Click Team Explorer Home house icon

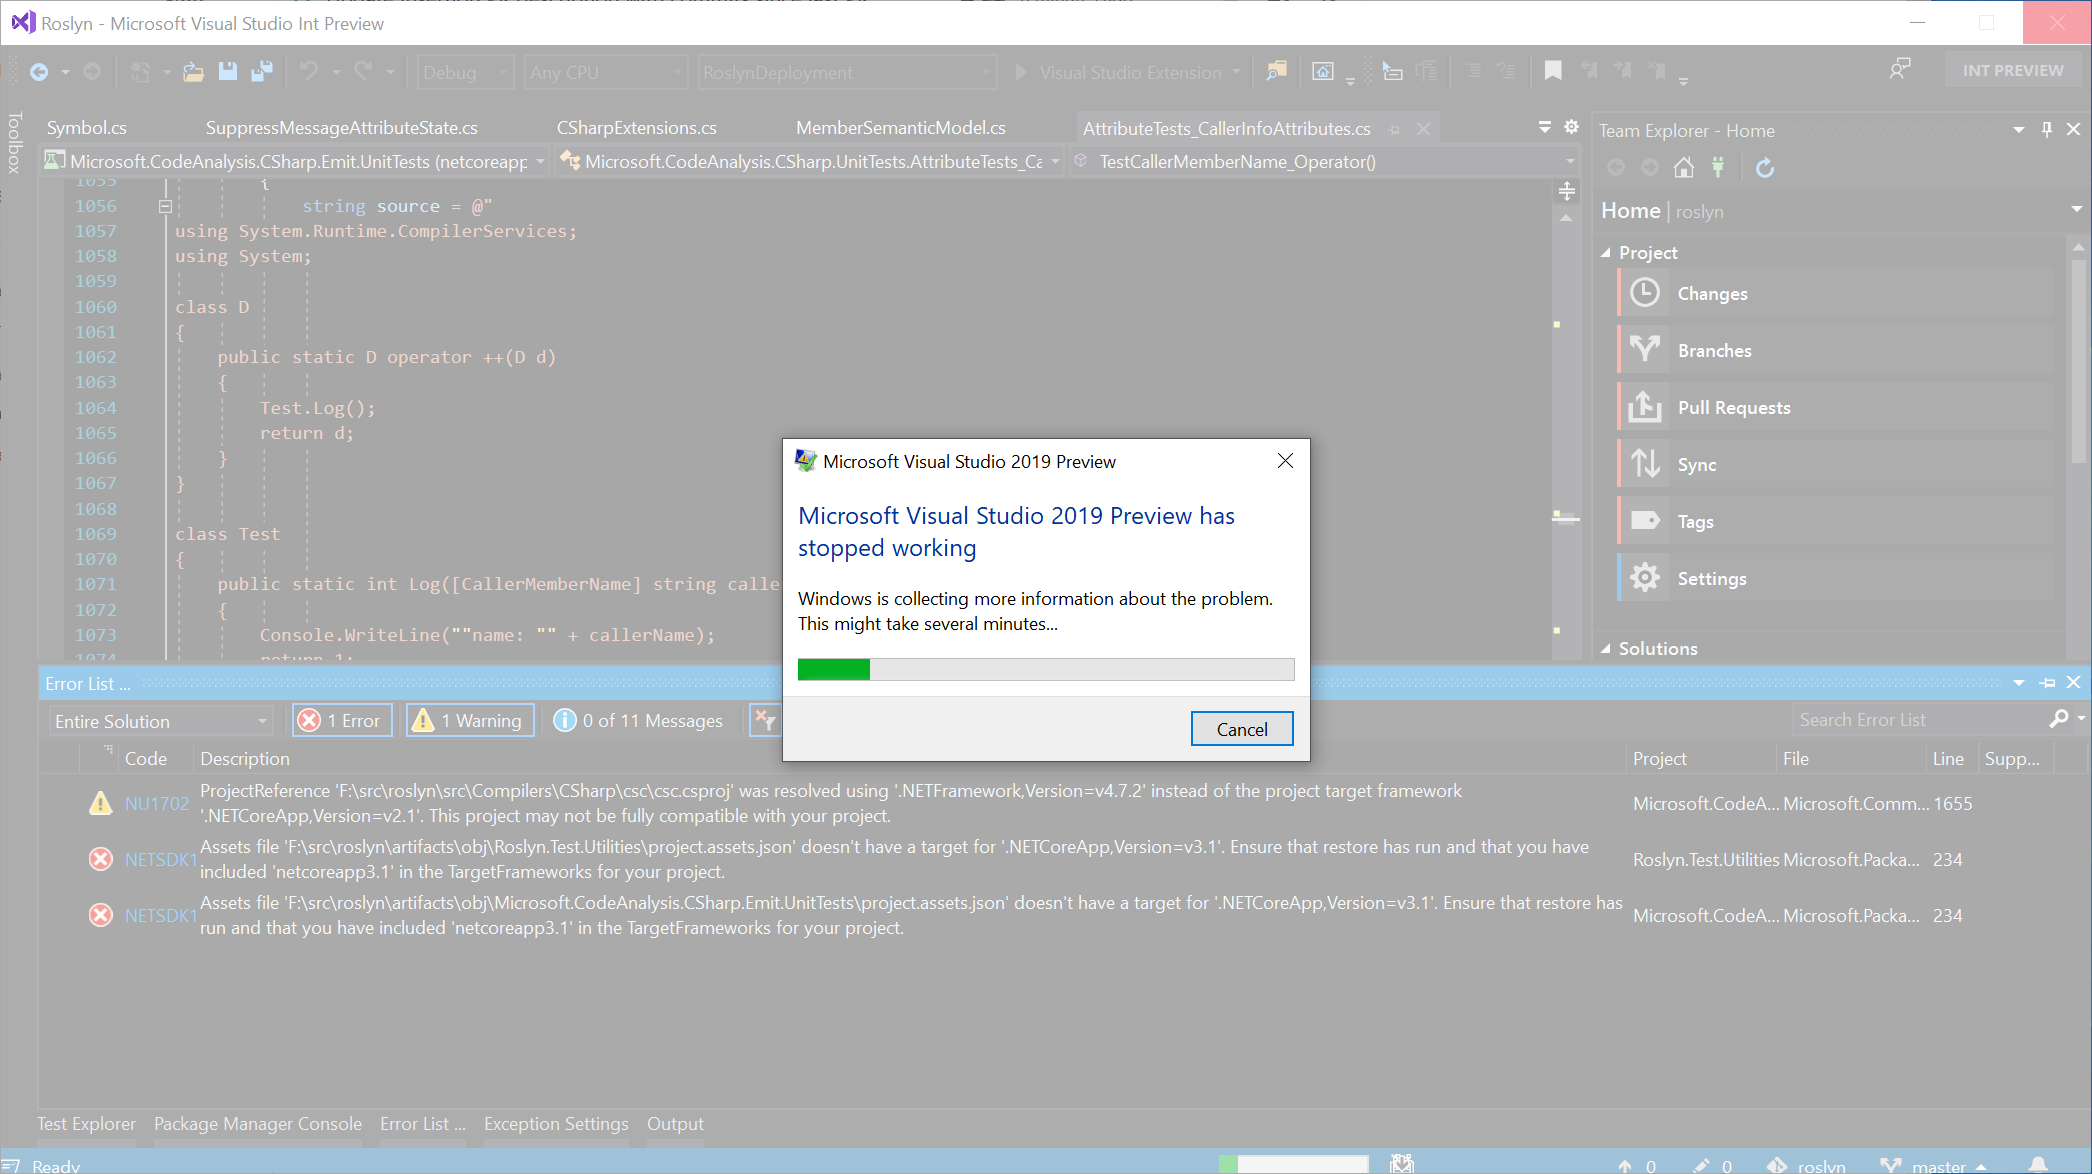coord(1684,168)
